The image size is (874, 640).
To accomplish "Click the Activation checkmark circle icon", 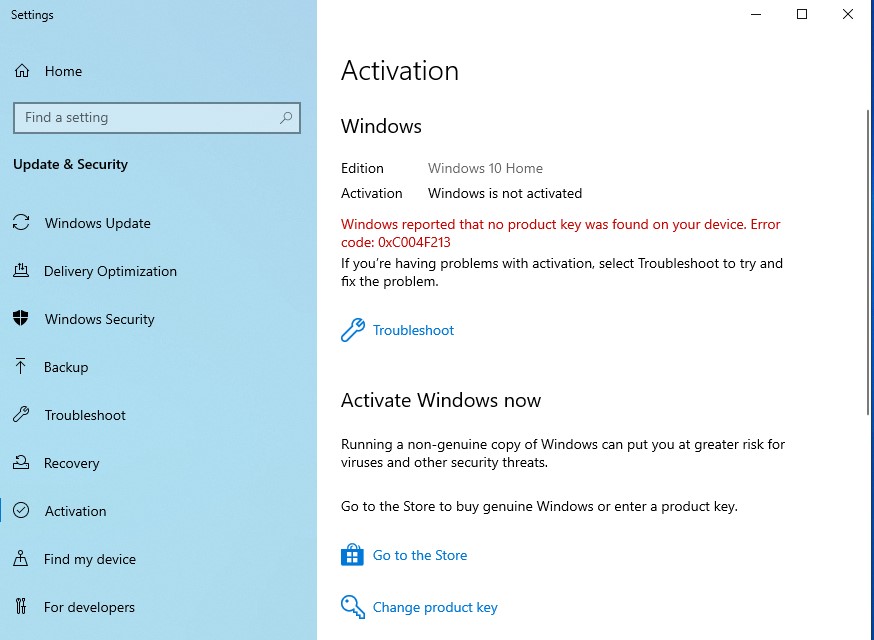I will 21,510.
